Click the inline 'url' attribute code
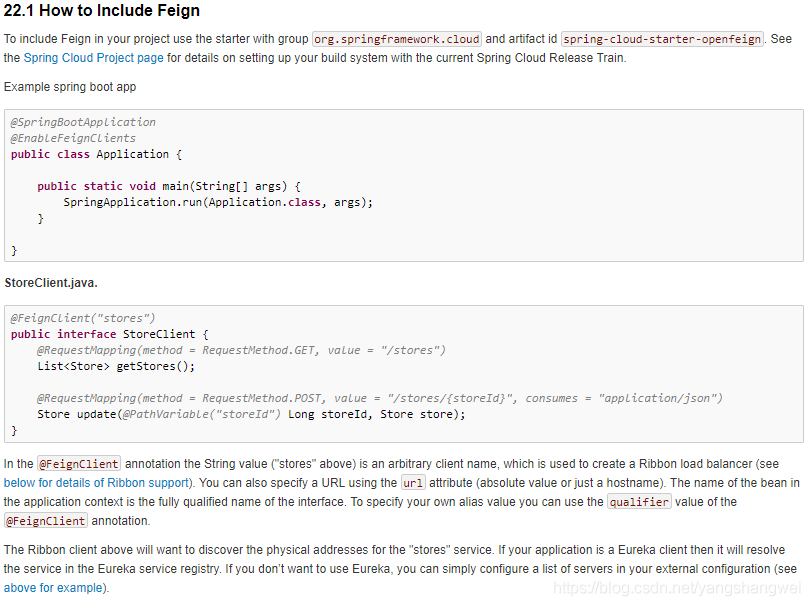 pos(413,482)
